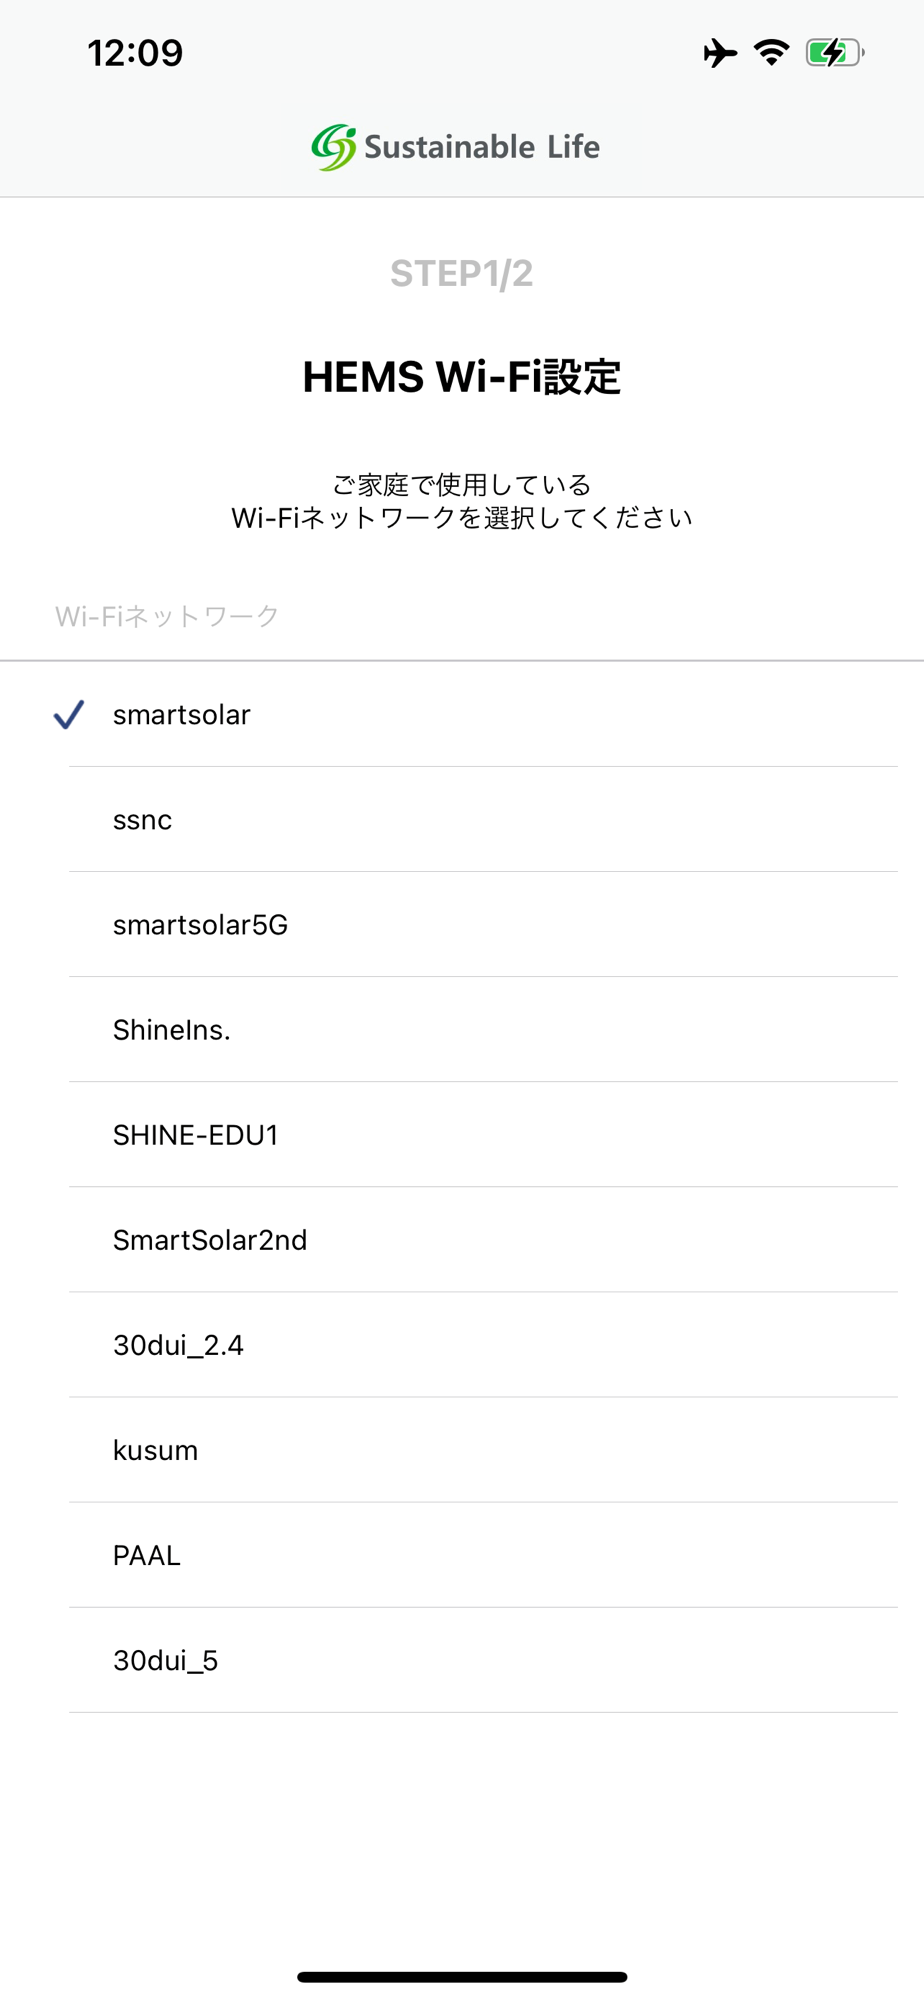Tap the 30dui_2.4 network entry
Viewport: 924px width, 2000px height.
click(178, 1345)
